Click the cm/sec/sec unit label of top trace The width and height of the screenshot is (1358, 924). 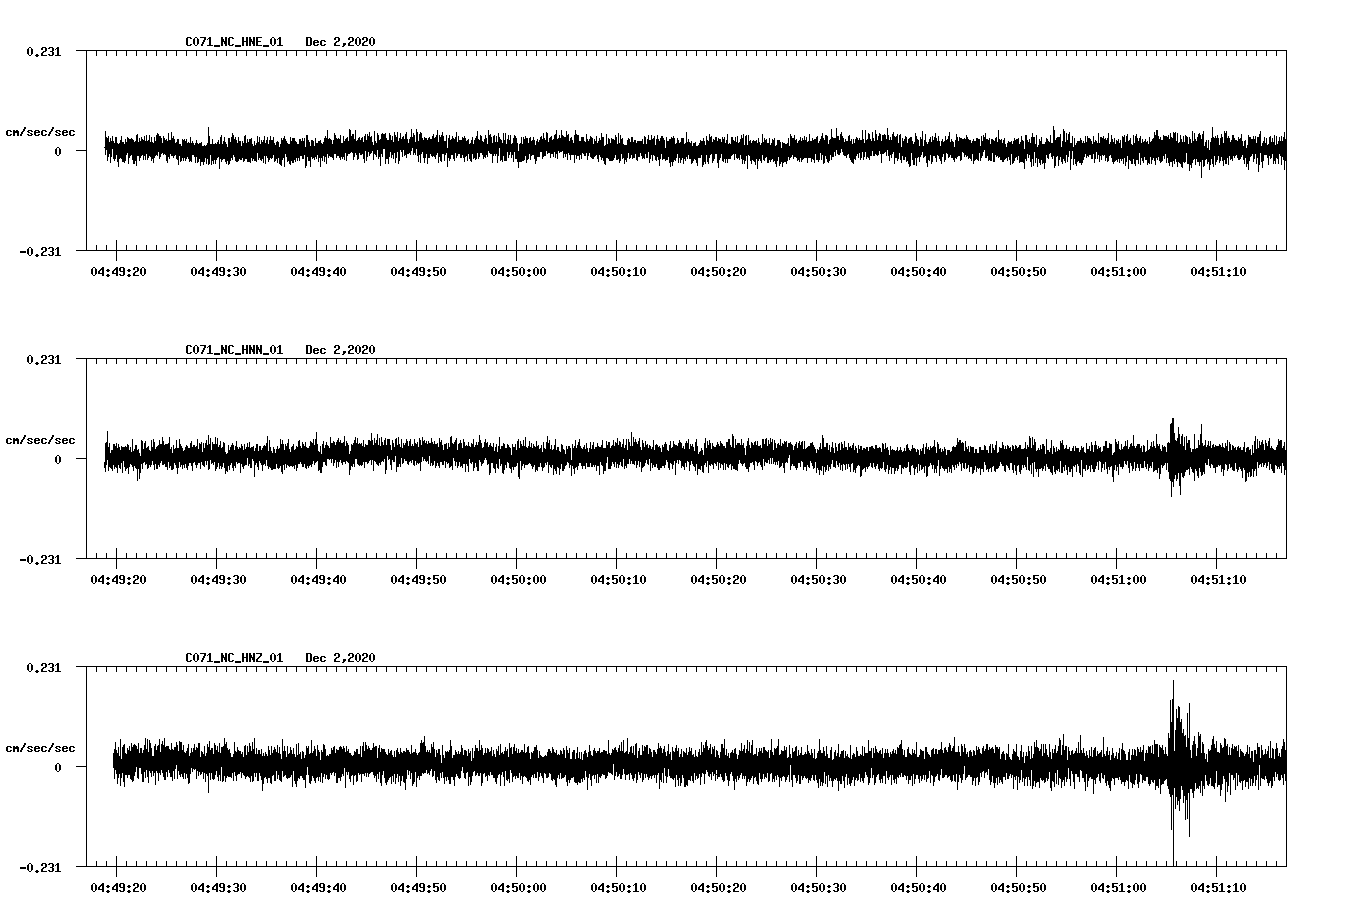41,131
